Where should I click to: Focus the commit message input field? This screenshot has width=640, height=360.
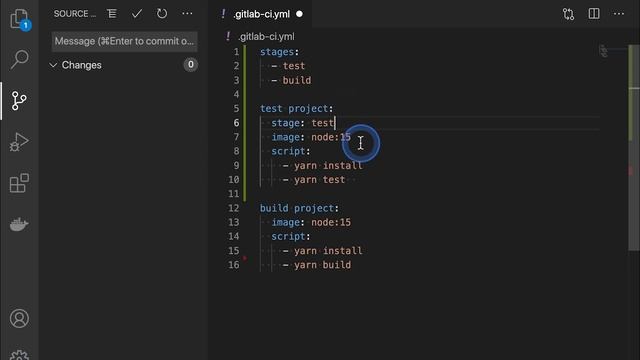(x=124, y=41)
